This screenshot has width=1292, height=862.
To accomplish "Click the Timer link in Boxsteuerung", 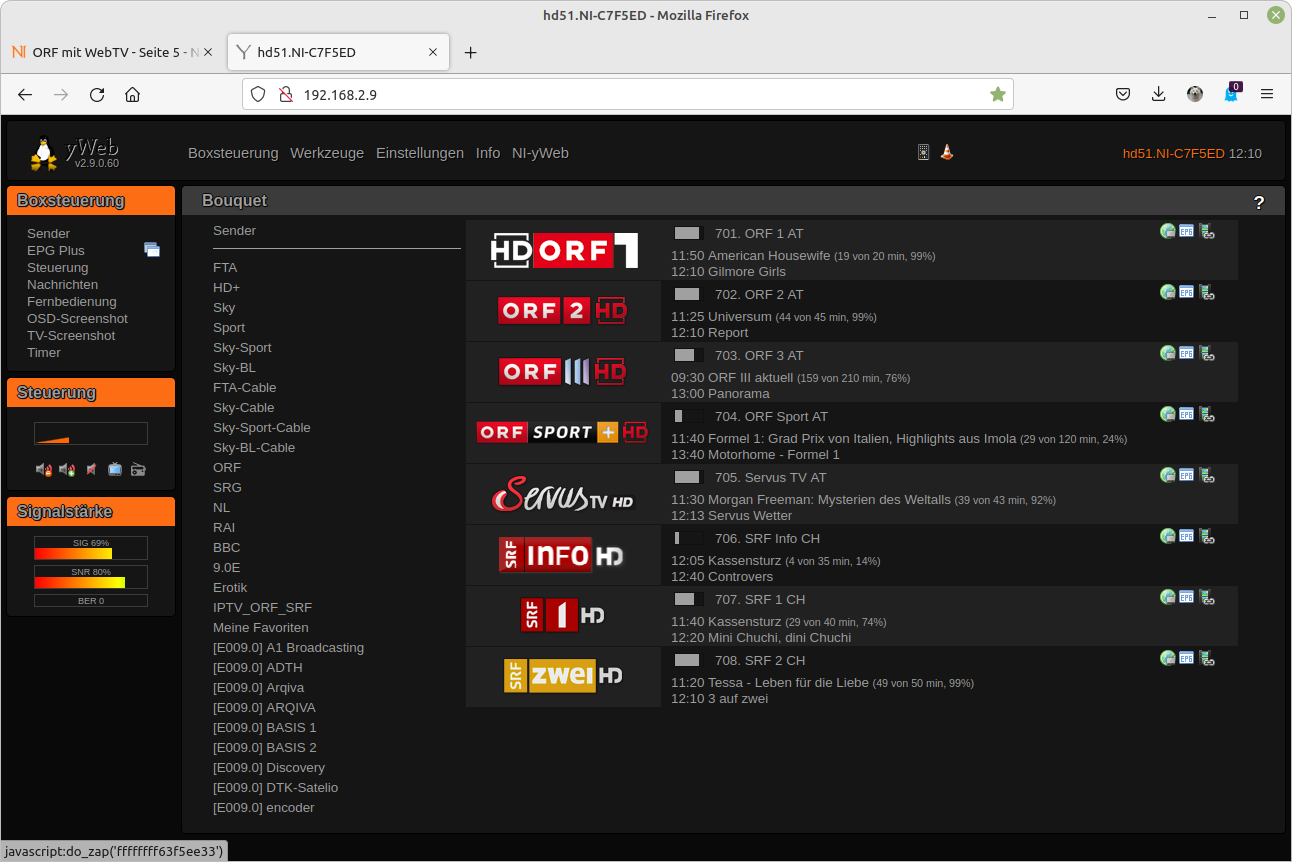I will pyautogui.click(x=44, y=353).
